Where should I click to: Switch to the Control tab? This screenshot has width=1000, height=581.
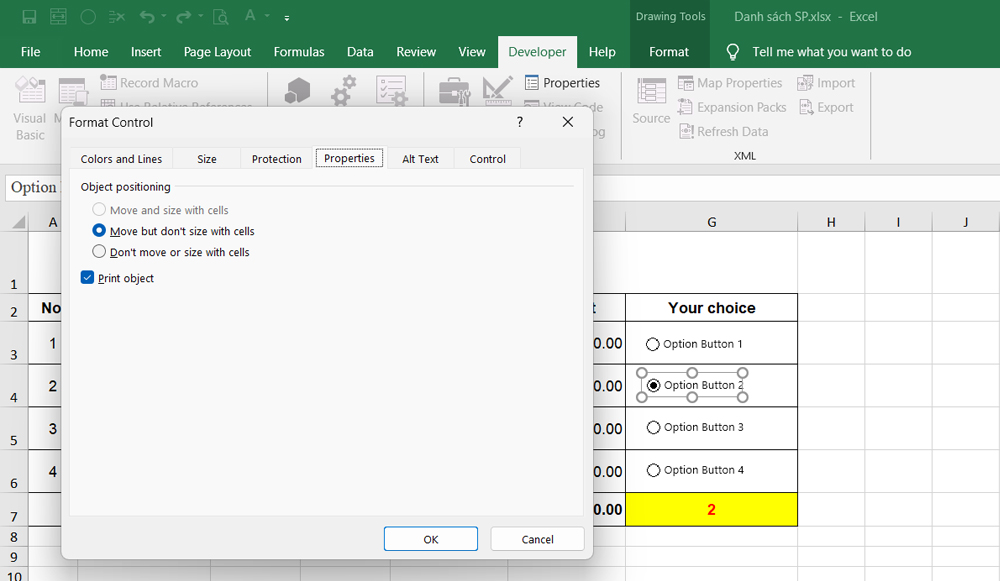point(487,159)
